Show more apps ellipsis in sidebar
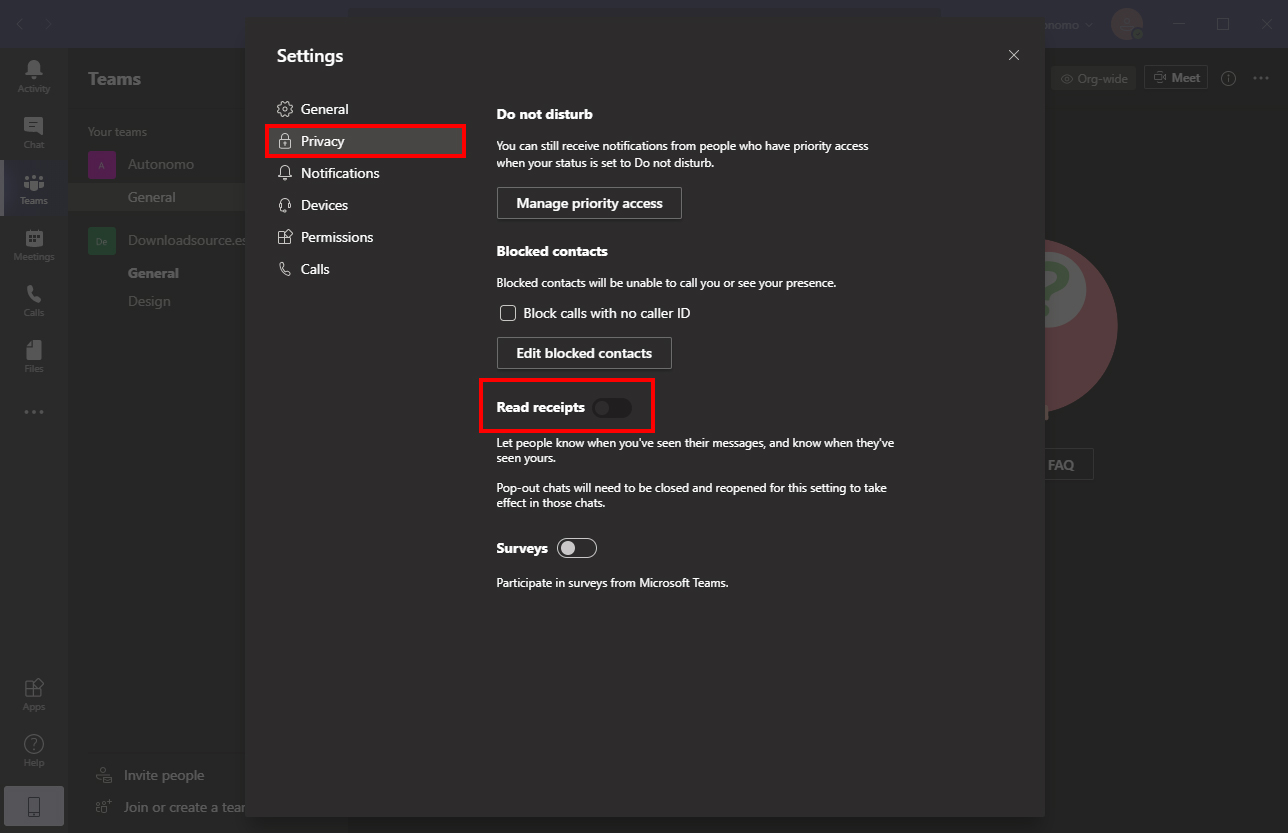 click(x=34, y=412)
